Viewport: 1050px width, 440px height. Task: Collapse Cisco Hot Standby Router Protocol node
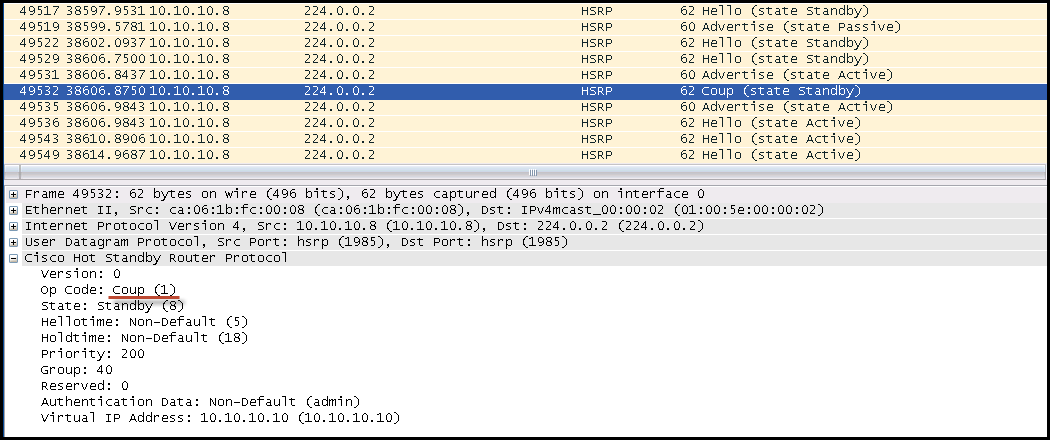(x=13, y=259)
